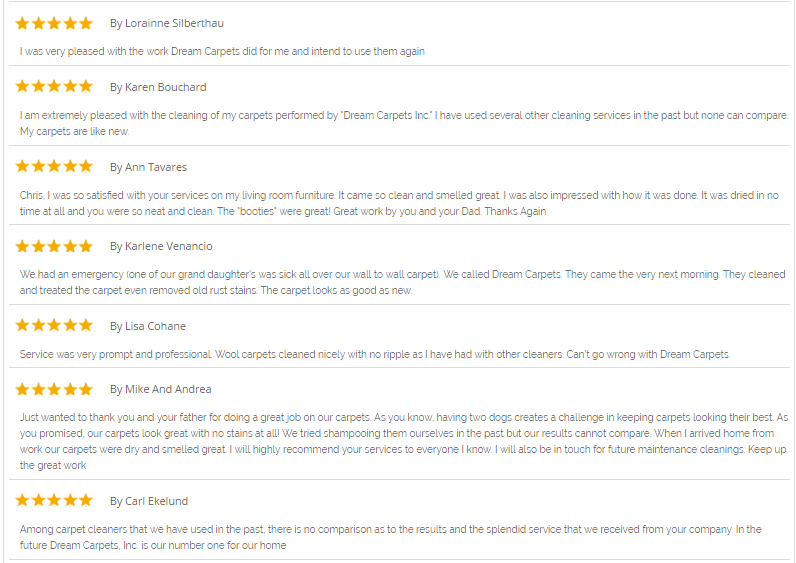Click review text beginning "Service was very prompt"
The image size is (796, 563).
[x=375, y=354]
